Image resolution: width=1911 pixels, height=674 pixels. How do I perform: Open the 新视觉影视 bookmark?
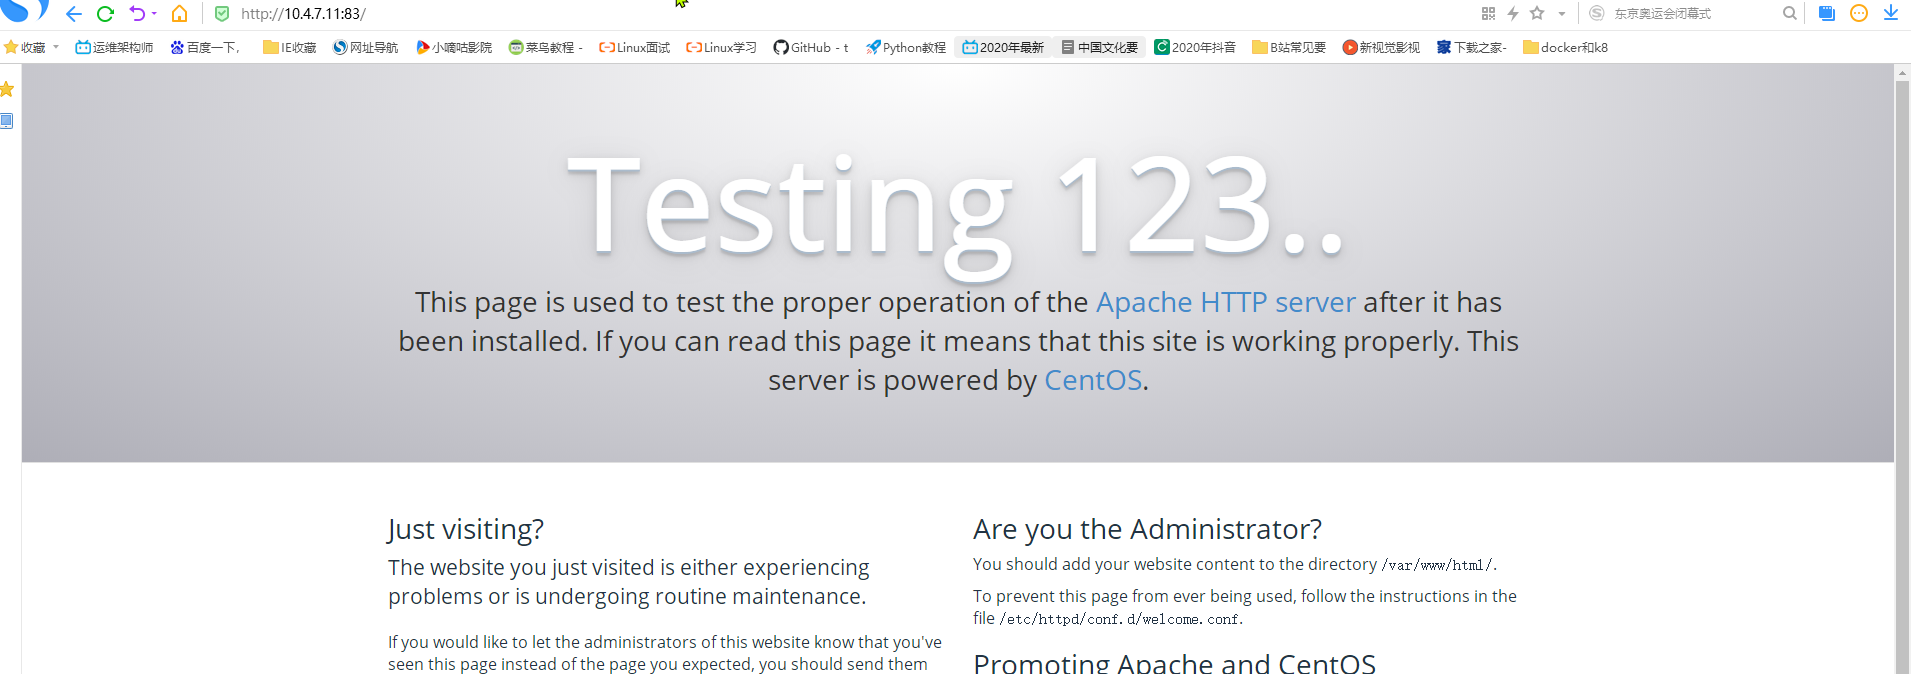(x=1381, y=48)
